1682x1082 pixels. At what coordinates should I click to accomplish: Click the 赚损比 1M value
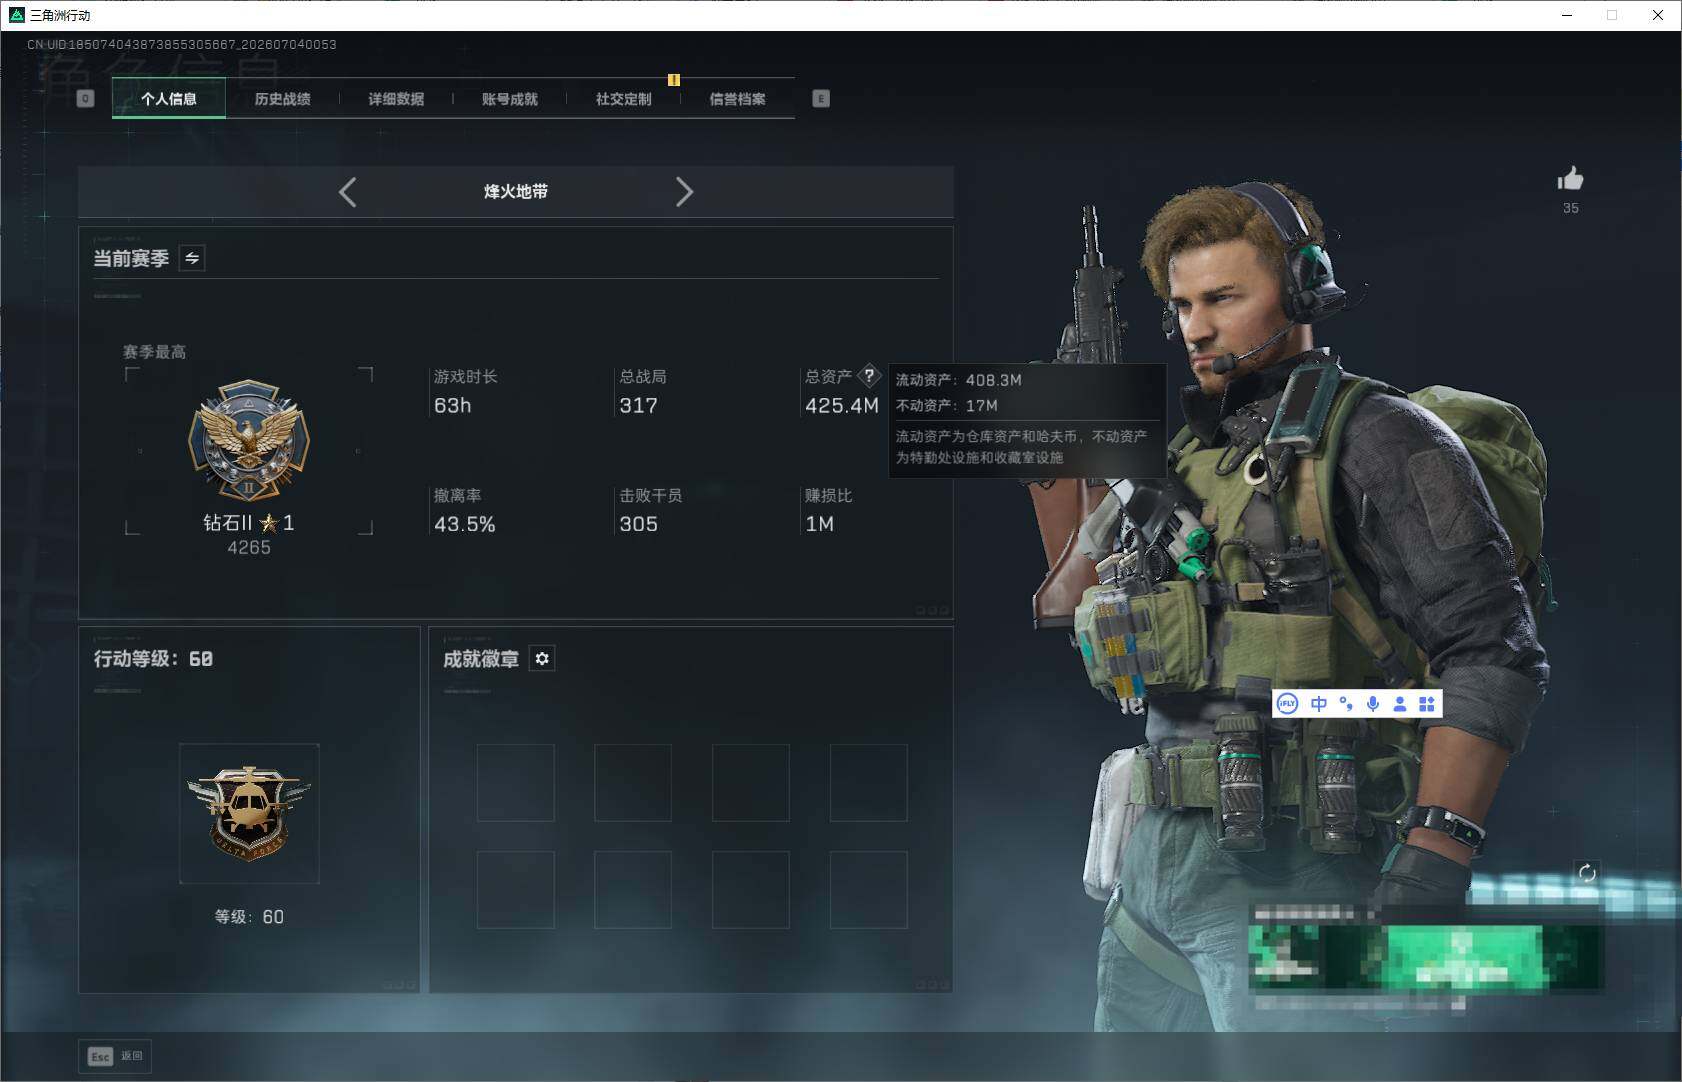pyautogui.click(x=819, y=524)
